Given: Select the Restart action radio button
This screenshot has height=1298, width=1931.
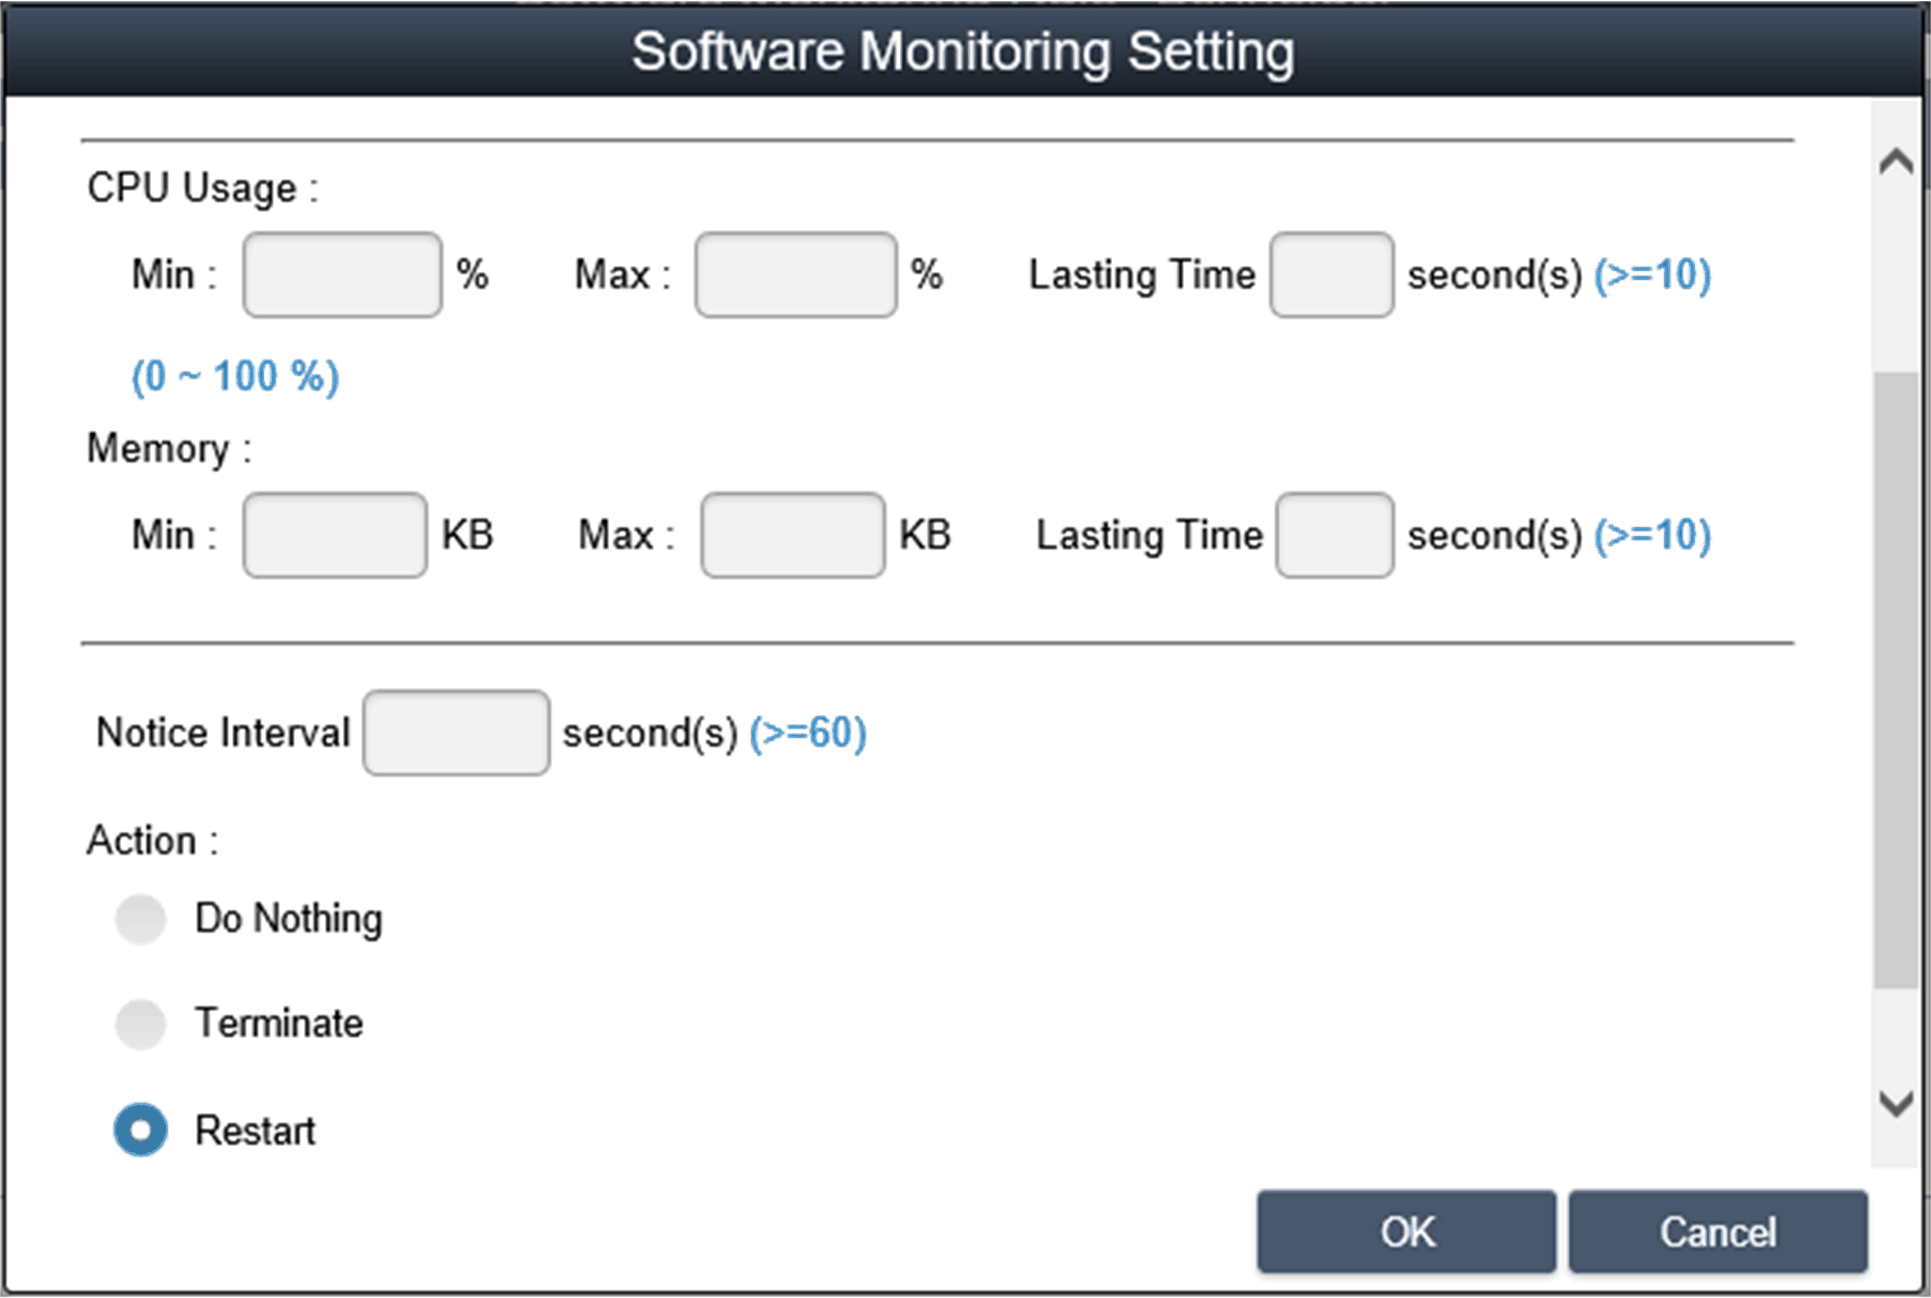Looking at the screenshot, I should (x=140, y=1130).
